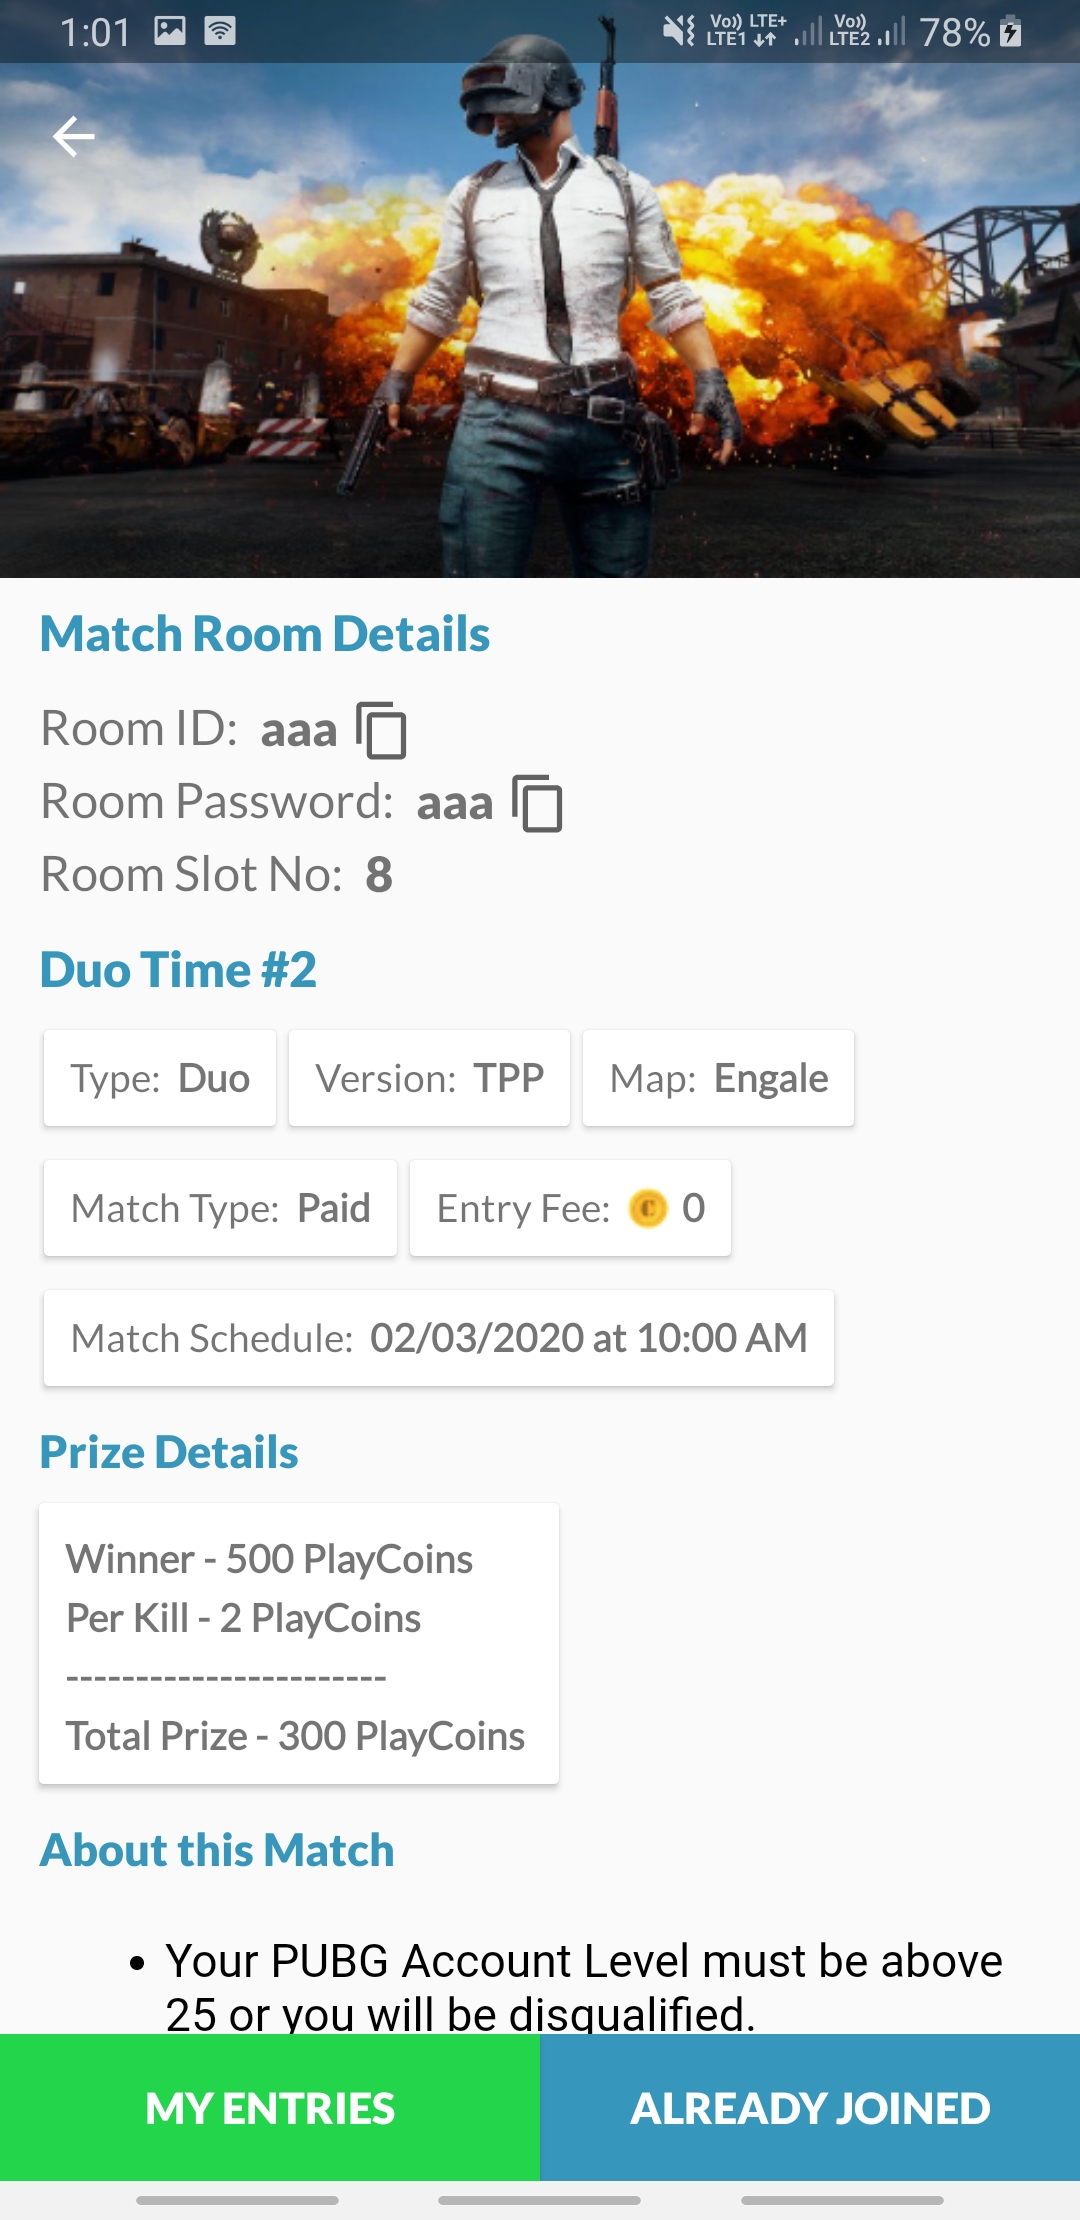Tap the Room Slot No value
1080x2220 pixels.
tap(379, 875)
